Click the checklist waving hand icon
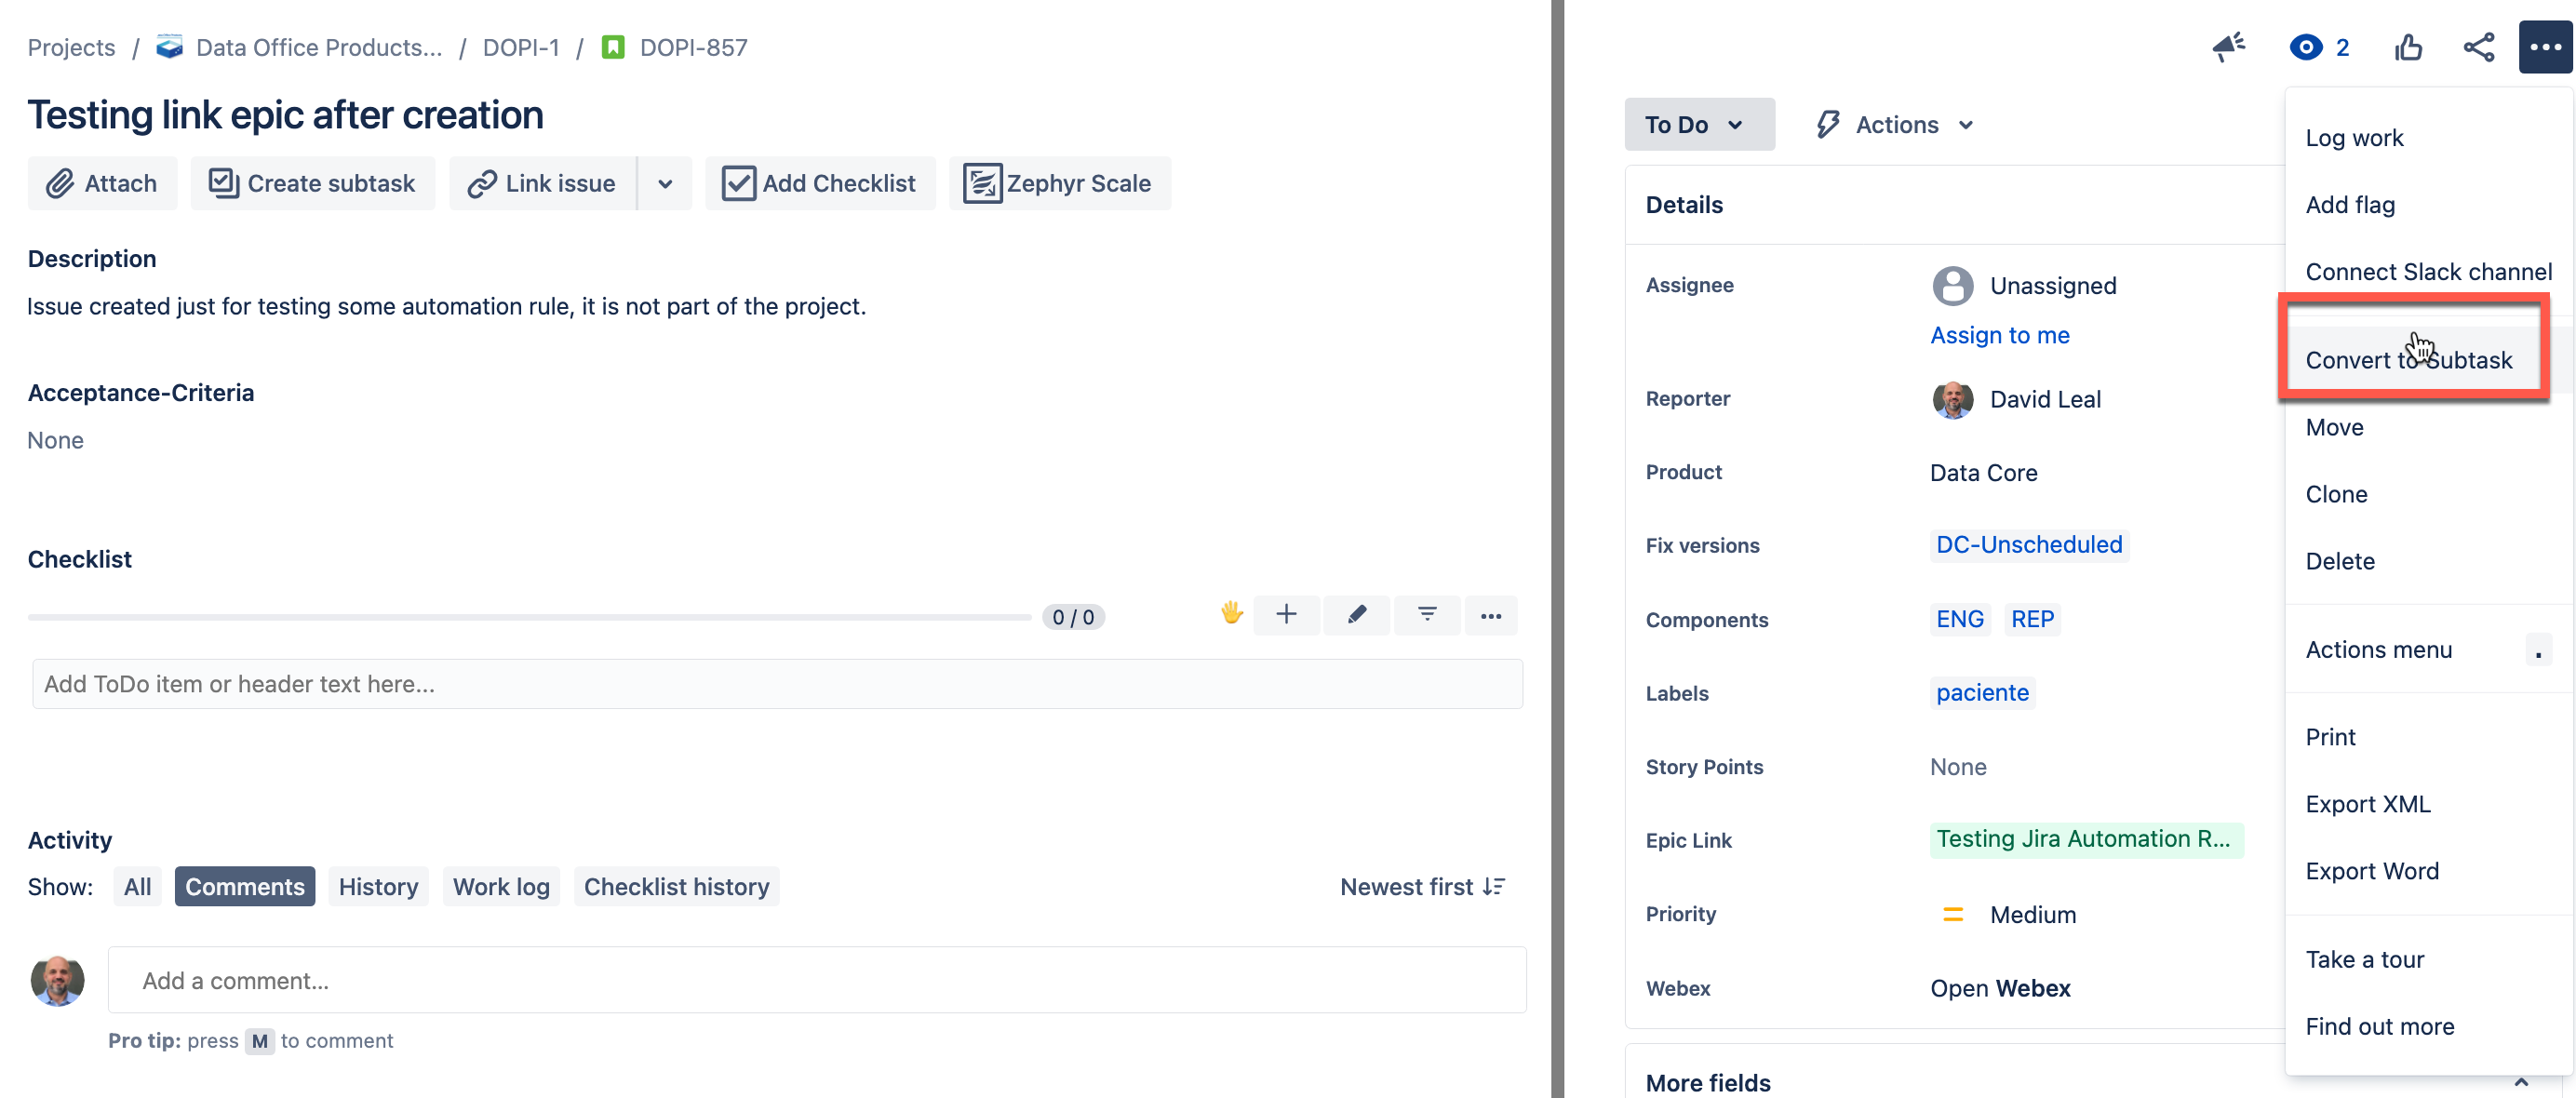The height and width of the screenshot is (1098, 2576). [1231, 613]
